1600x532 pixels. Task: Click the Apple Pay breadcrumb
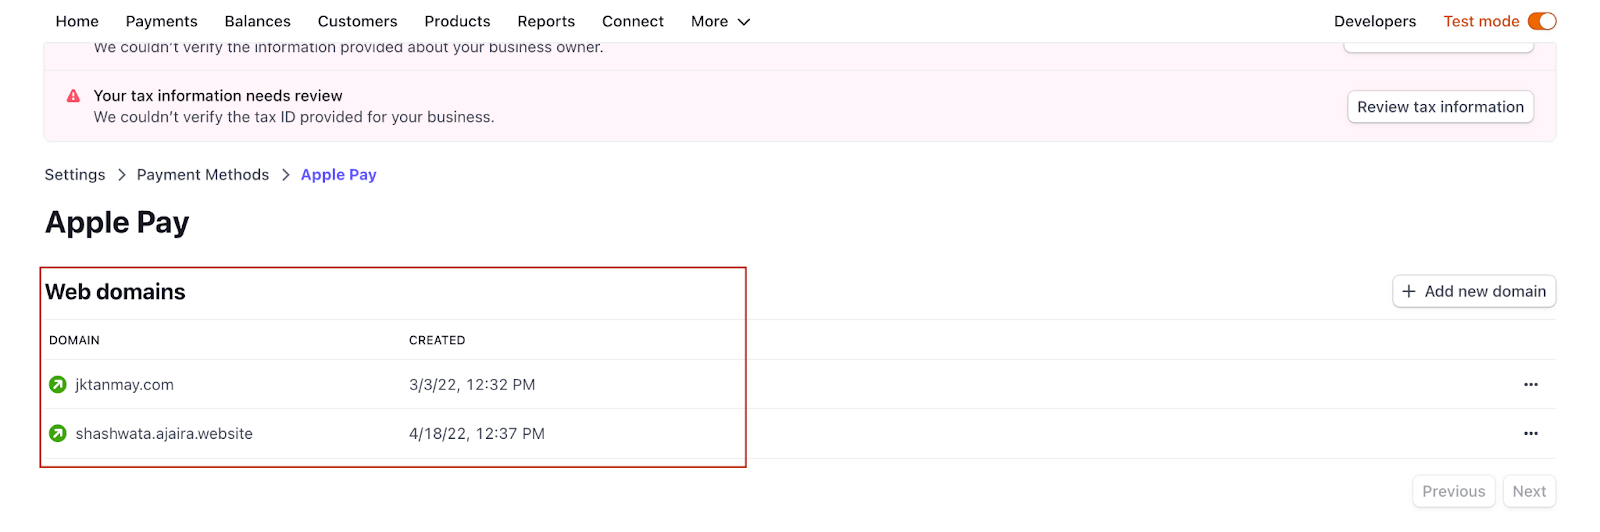(x=339, y=174)
